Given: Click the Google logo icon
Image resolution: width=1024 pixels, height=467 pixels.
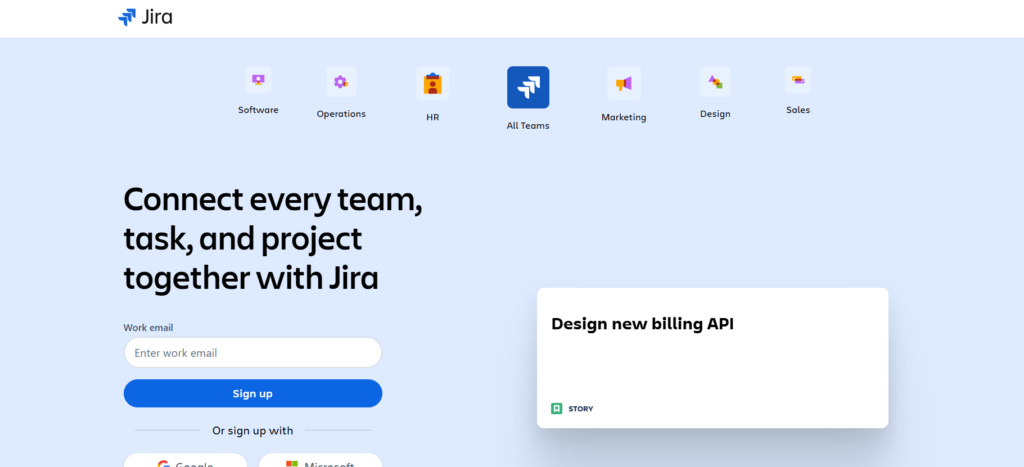Looking at the screenshot, I should coord(163,464).
